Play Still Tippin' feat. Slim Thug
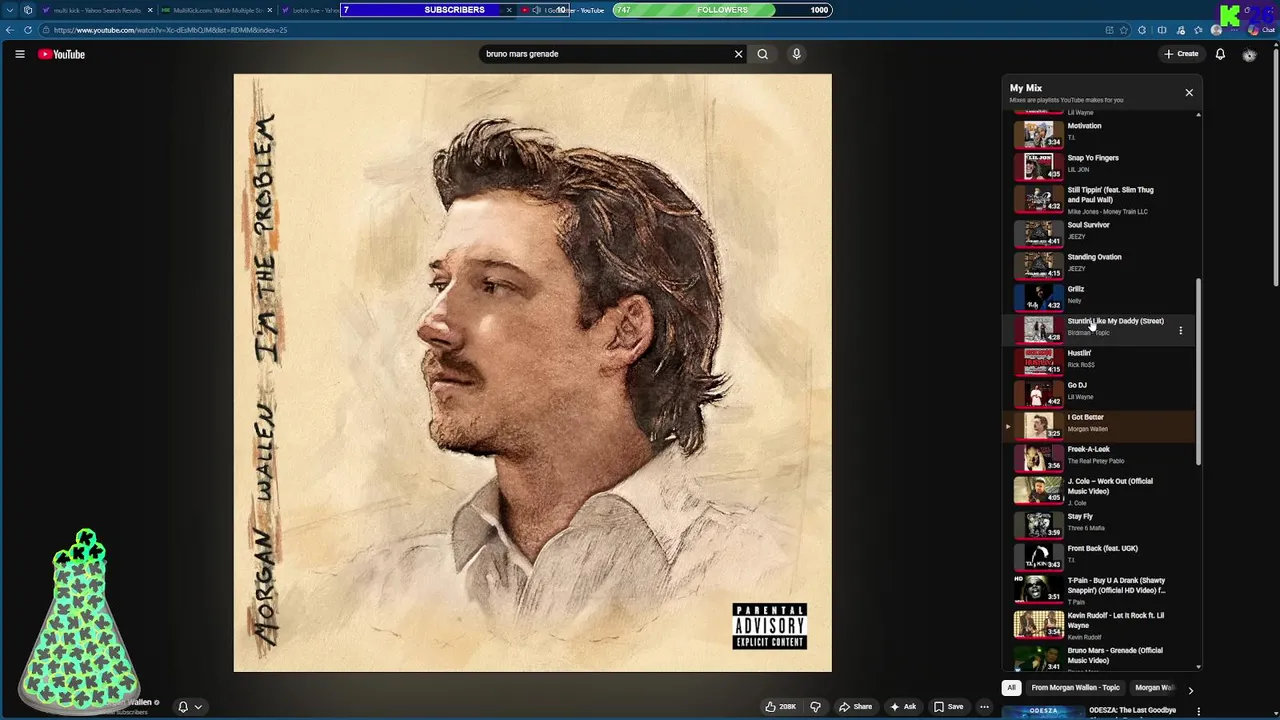 coord(1100,200)
